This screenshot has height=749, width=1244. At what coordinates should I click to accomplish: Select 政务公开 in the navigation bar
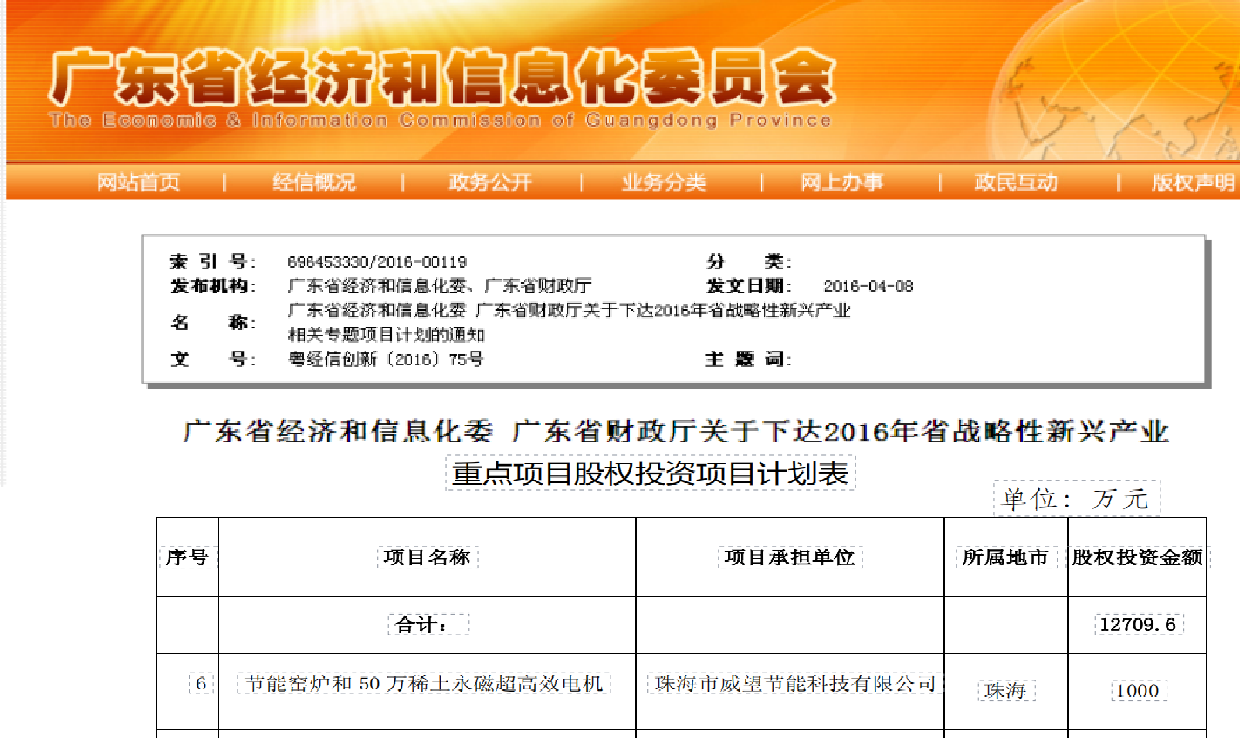pos(490,183)
